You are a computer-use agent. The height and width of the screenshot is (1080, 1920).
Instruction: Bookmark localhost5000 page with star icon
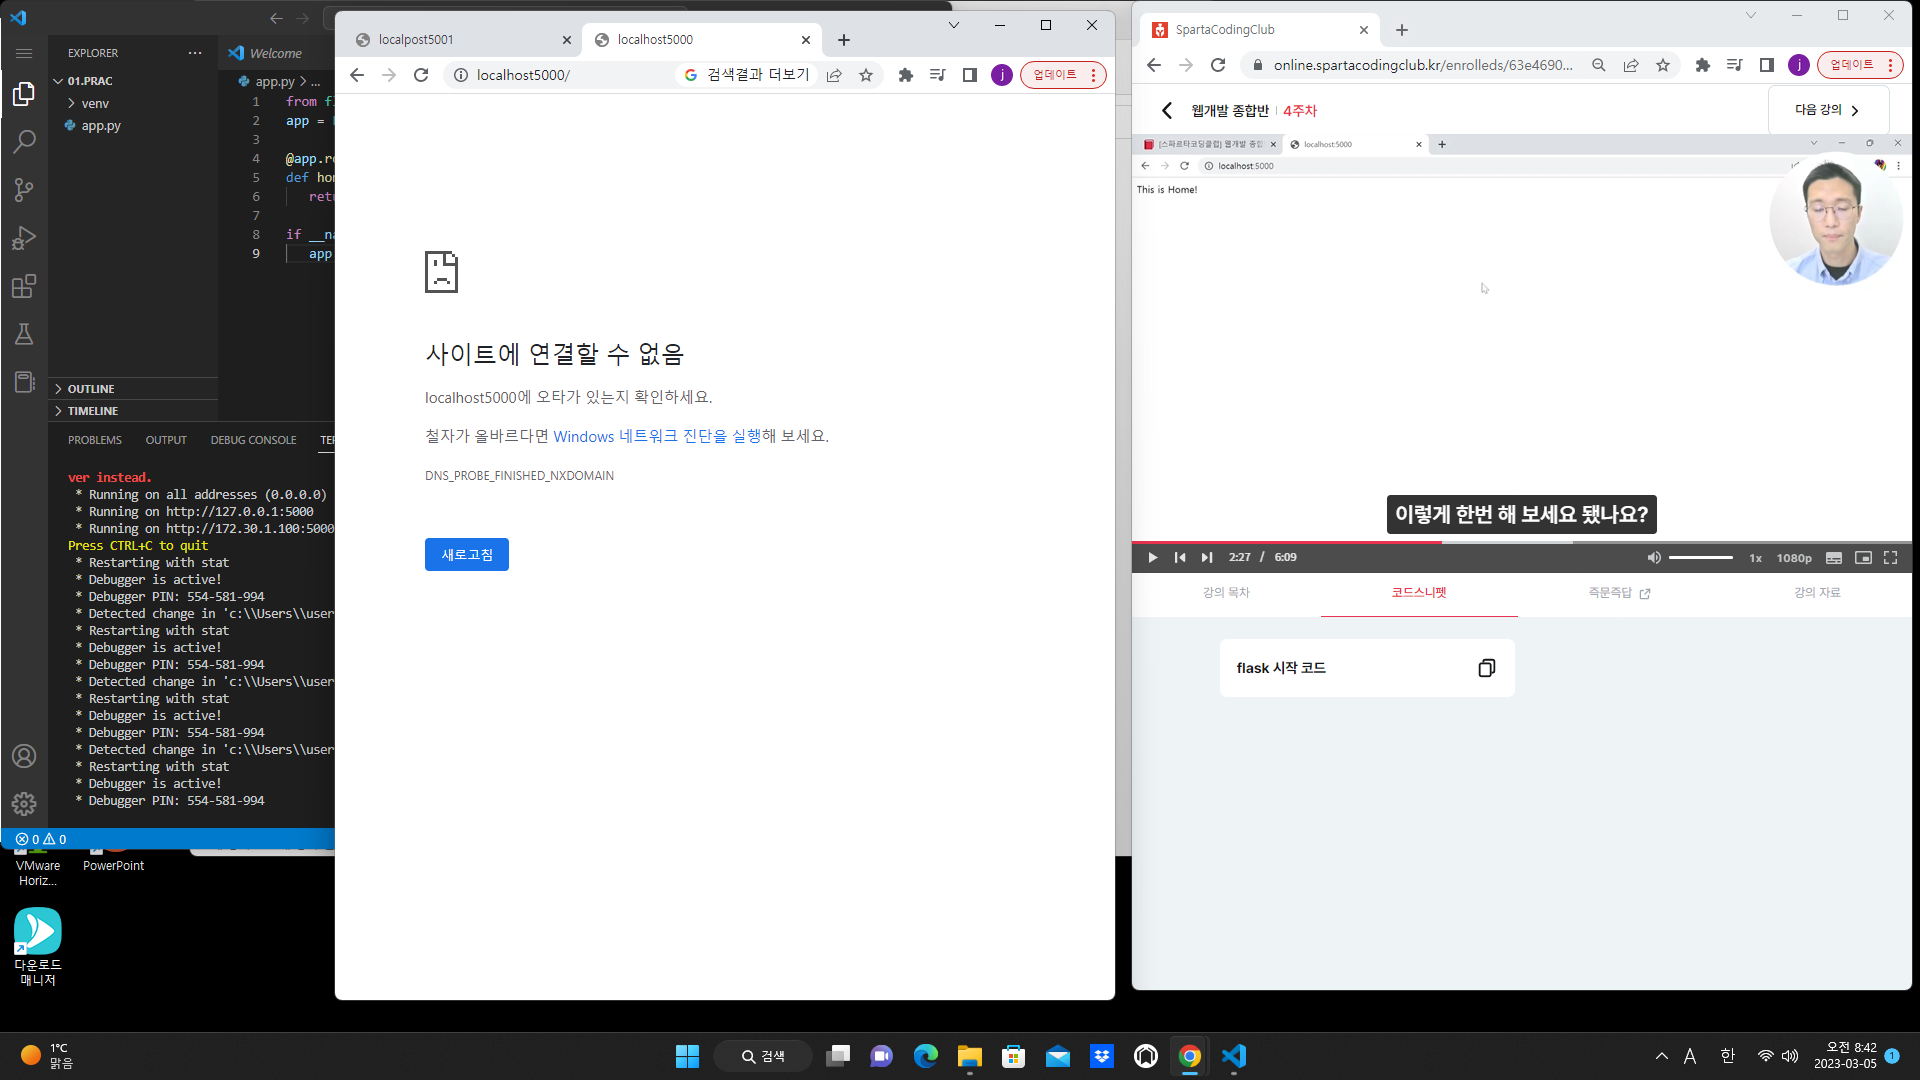click(866, 75)
